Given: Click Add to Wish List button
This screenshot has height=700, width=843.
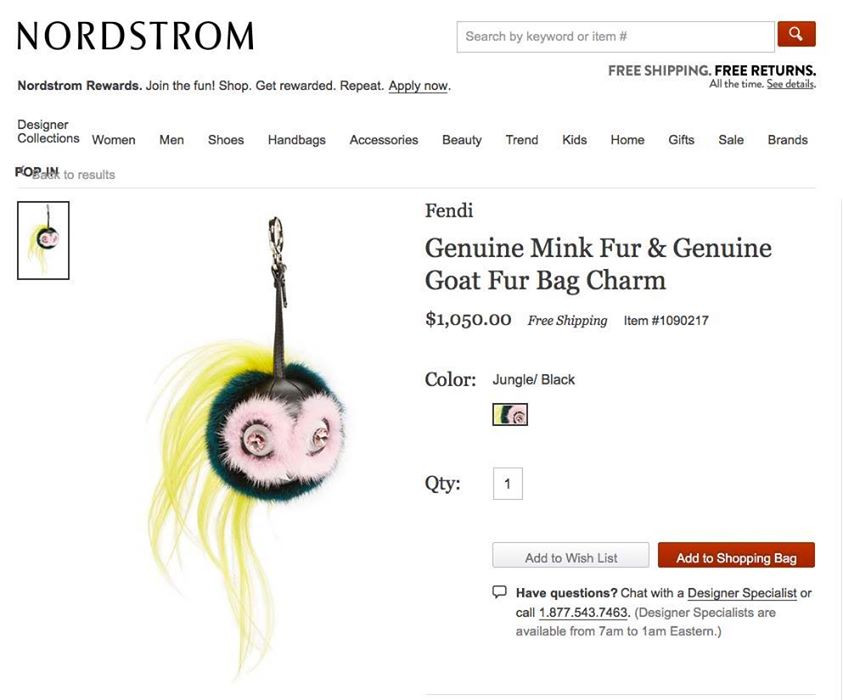Looking at the screenshot, I should click(571, 556).
